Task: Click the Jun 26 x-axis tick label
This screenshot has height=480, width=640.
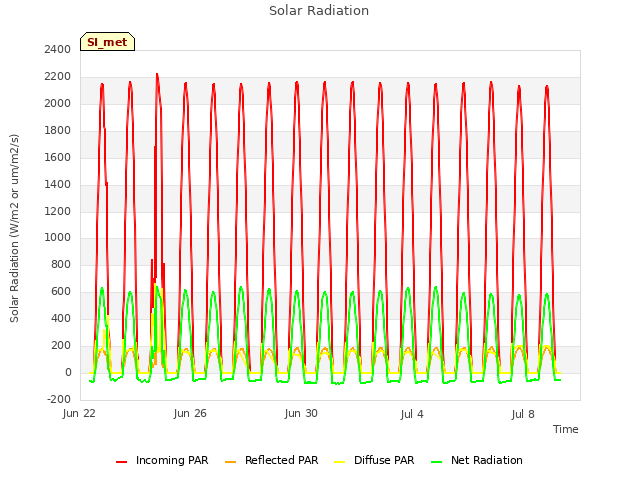Action: pyautogui.click(x=190, y=413)
